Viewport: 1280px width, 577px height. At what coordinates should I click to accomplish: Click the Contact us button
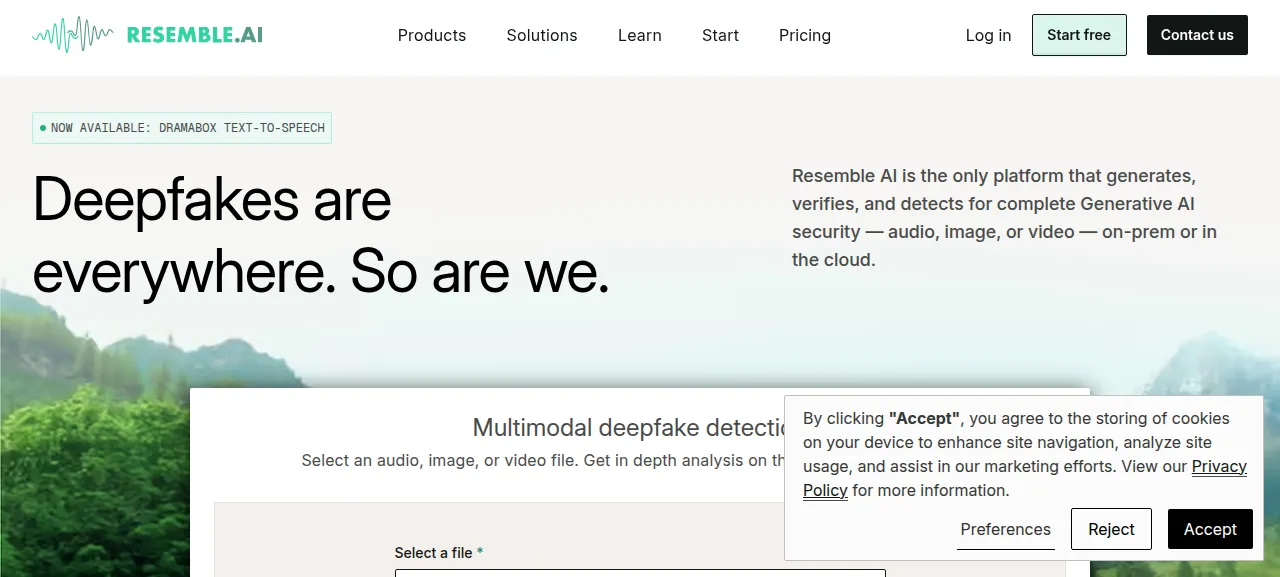1197,35
